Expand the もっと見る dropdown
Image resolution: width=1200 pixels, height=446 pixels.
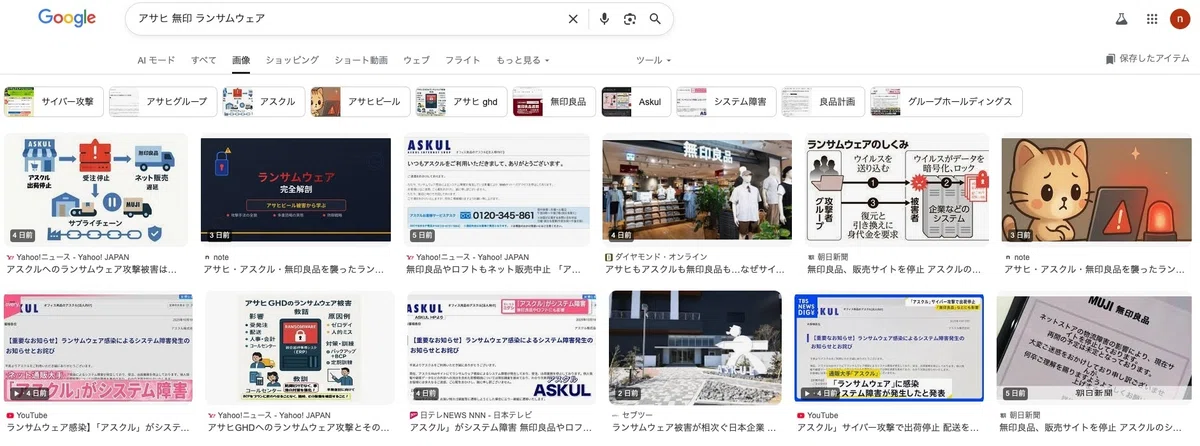[x=523, y=60]
